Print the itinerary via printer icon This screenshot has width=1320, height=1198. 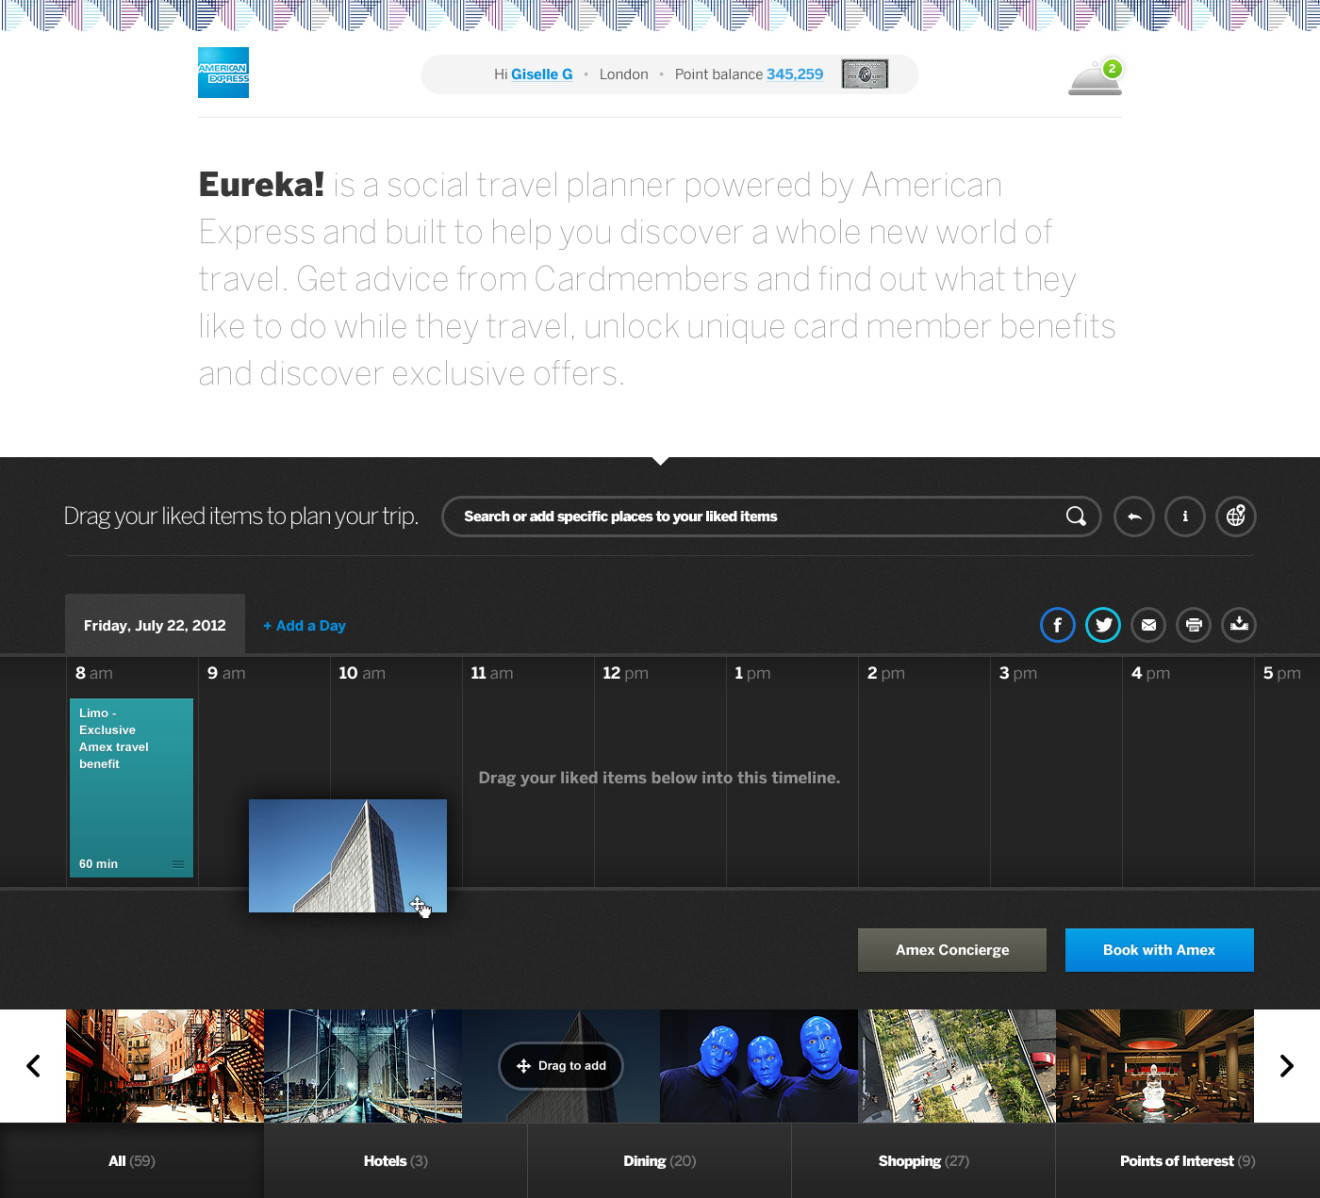pyautogui.click(x=1194, y=625)
